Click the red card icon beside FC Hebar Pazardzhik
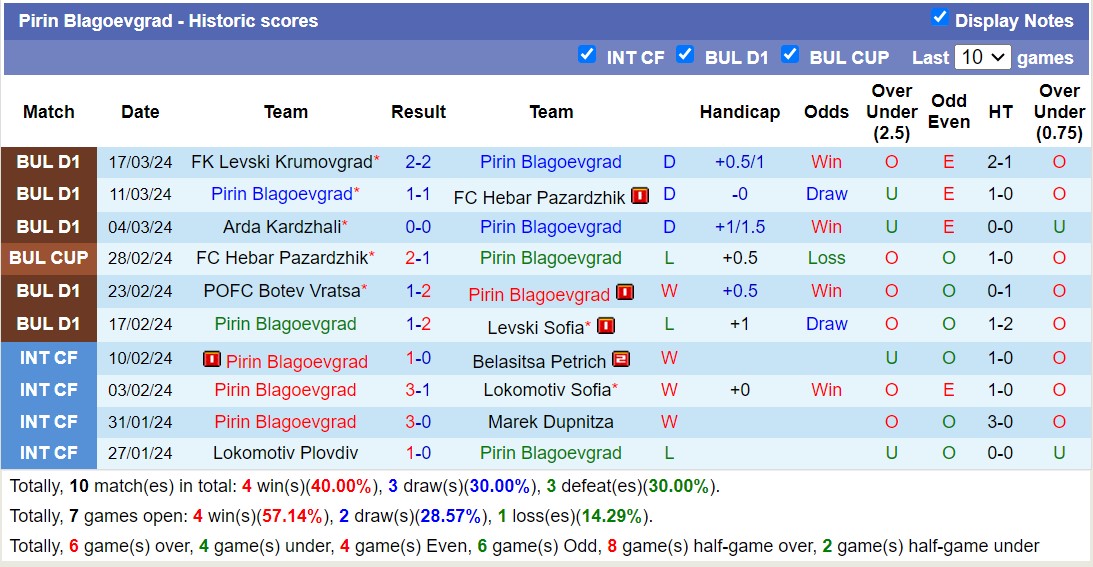Viewport: 1093px width, 567px height. click(x=640, y=195)
